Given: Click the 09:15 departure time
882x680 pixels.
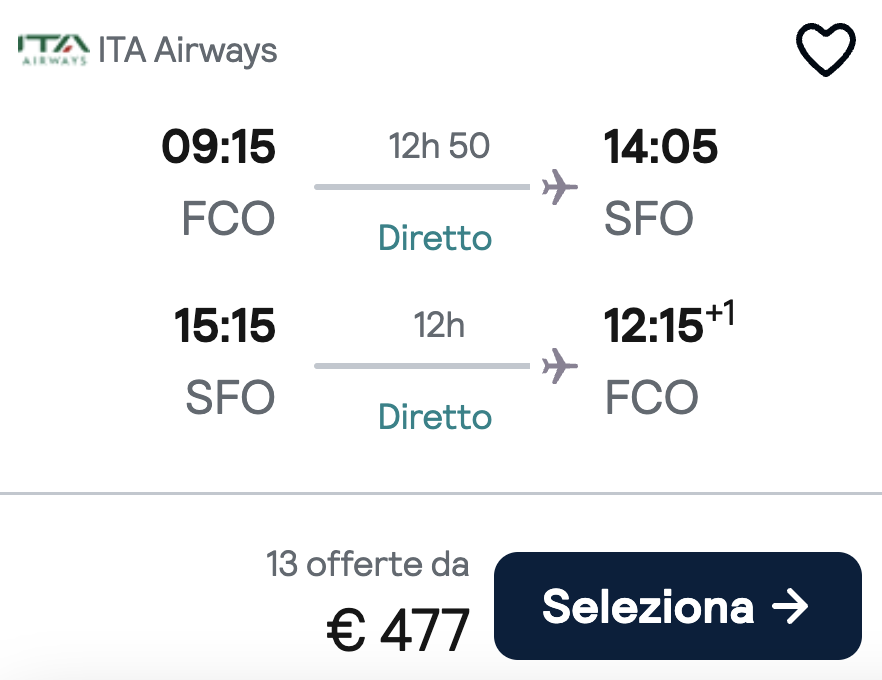Looking at the screenshot, I should [x=218, y=146].
